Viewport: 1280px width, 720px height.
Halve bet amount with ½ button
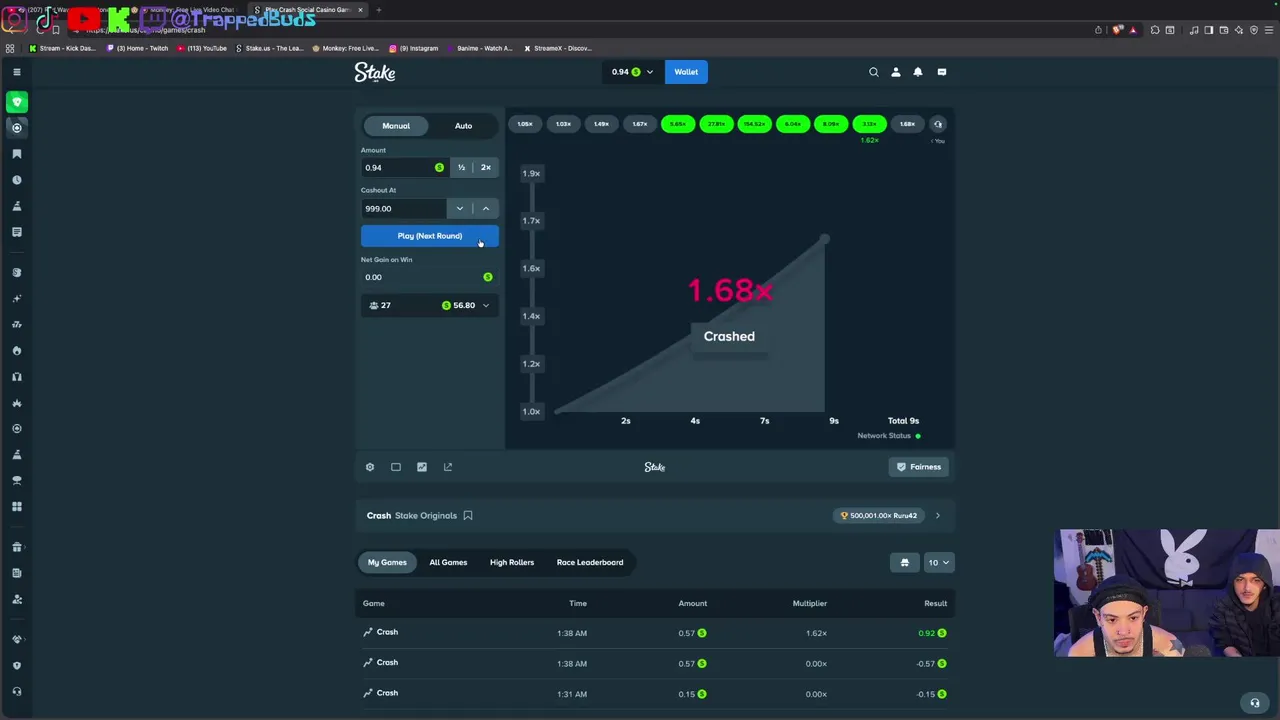click(x=461, y=168)
